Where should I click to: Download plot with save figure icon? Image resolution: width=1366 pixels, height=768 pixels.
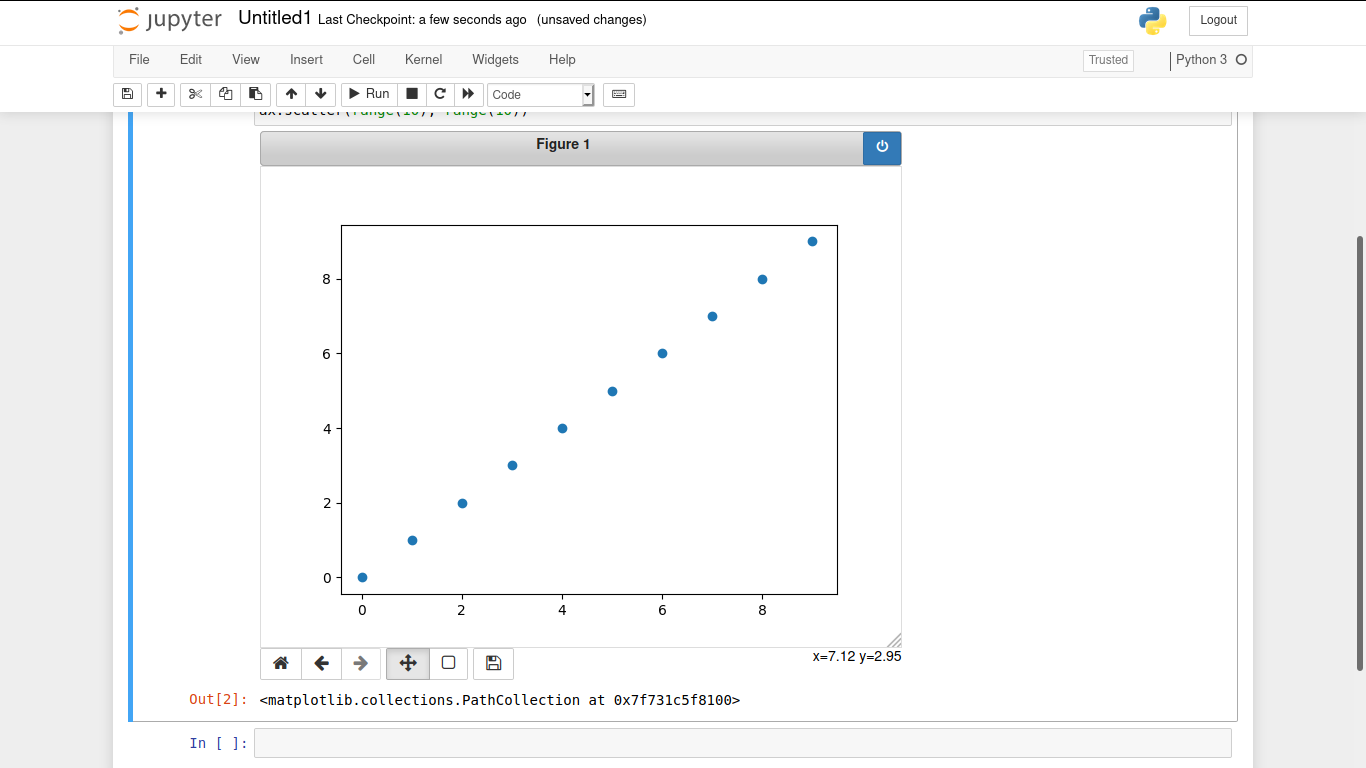[x=493, y=663]
